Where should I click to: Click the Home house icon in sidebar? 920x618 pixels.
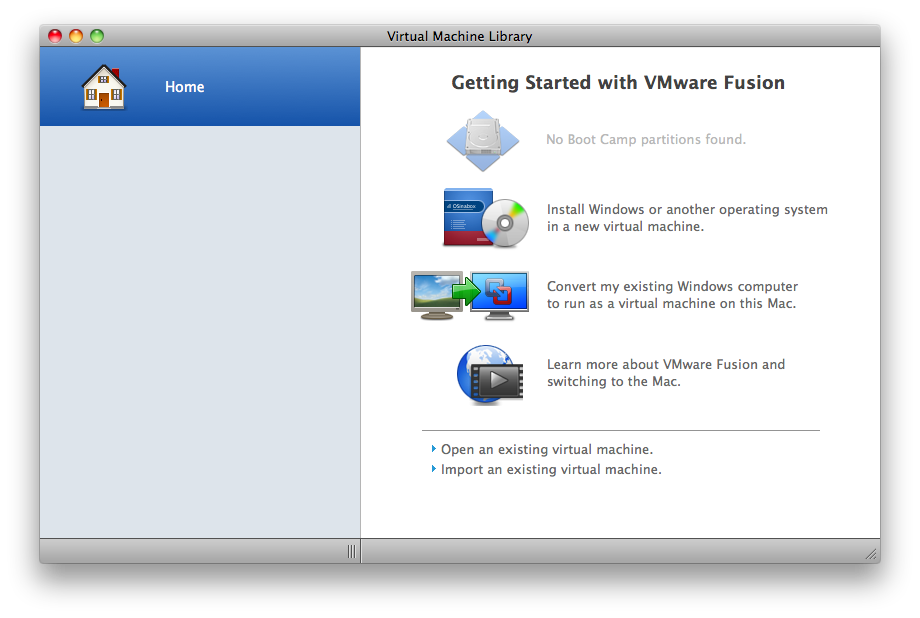click(x=104, y=87)
